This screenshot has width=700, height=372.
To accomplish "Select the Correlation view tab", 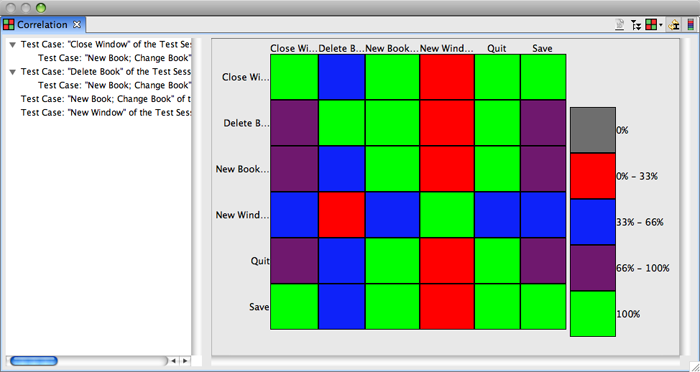I will point(42,25).
